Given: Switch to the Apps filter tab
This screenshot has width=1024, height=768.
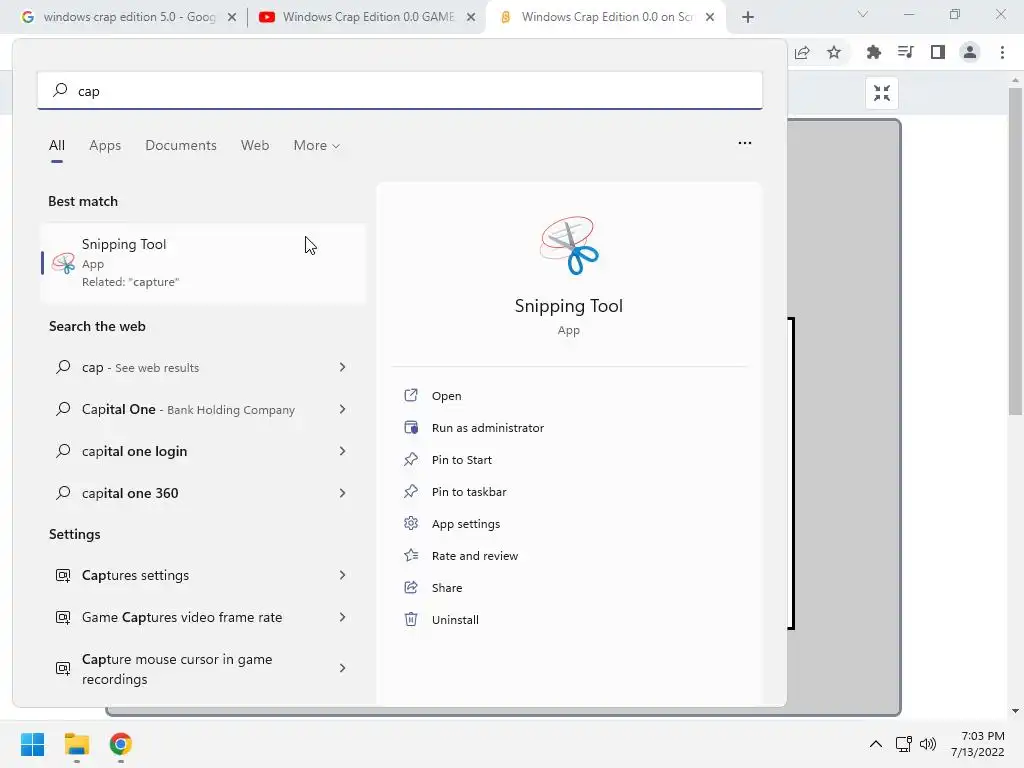Looking at the screenshot, I should coord(105,146).
